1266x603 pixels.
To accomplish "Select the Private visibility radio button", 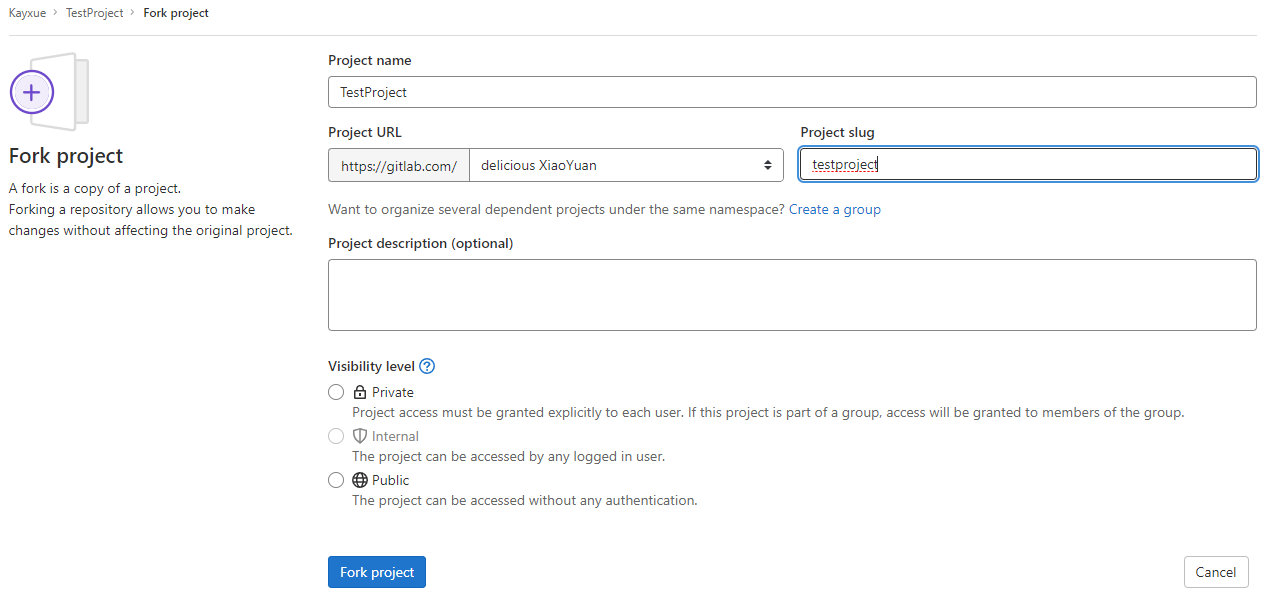I will (336, 393).
